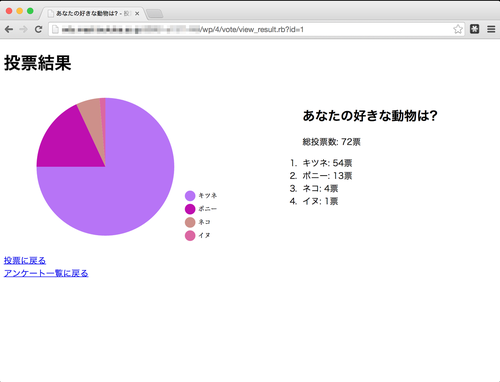
Task: Go back using the browser back arrow
Action: (9, 29)
